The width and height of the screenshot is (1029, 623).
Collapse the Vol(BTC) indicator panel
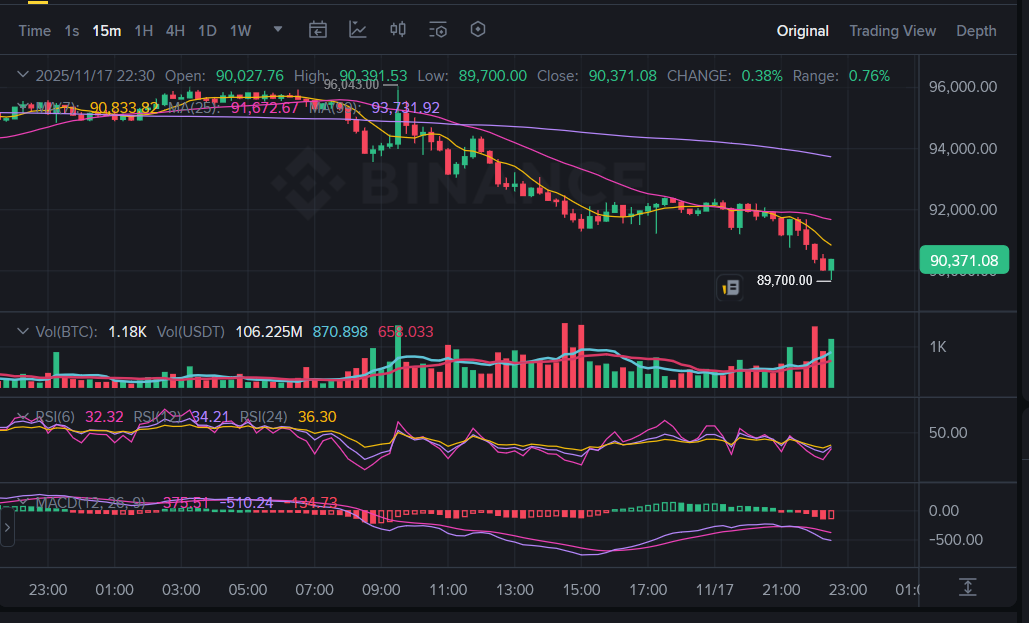click(x=22, y=332)
